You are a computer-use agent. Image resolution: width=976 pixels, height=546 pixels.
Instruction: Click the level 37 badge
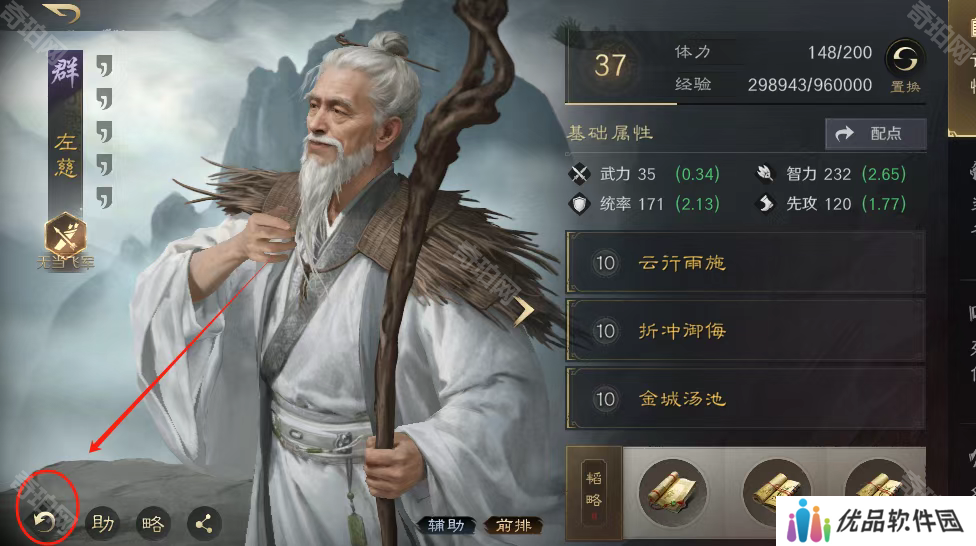[x=609, y=65]
